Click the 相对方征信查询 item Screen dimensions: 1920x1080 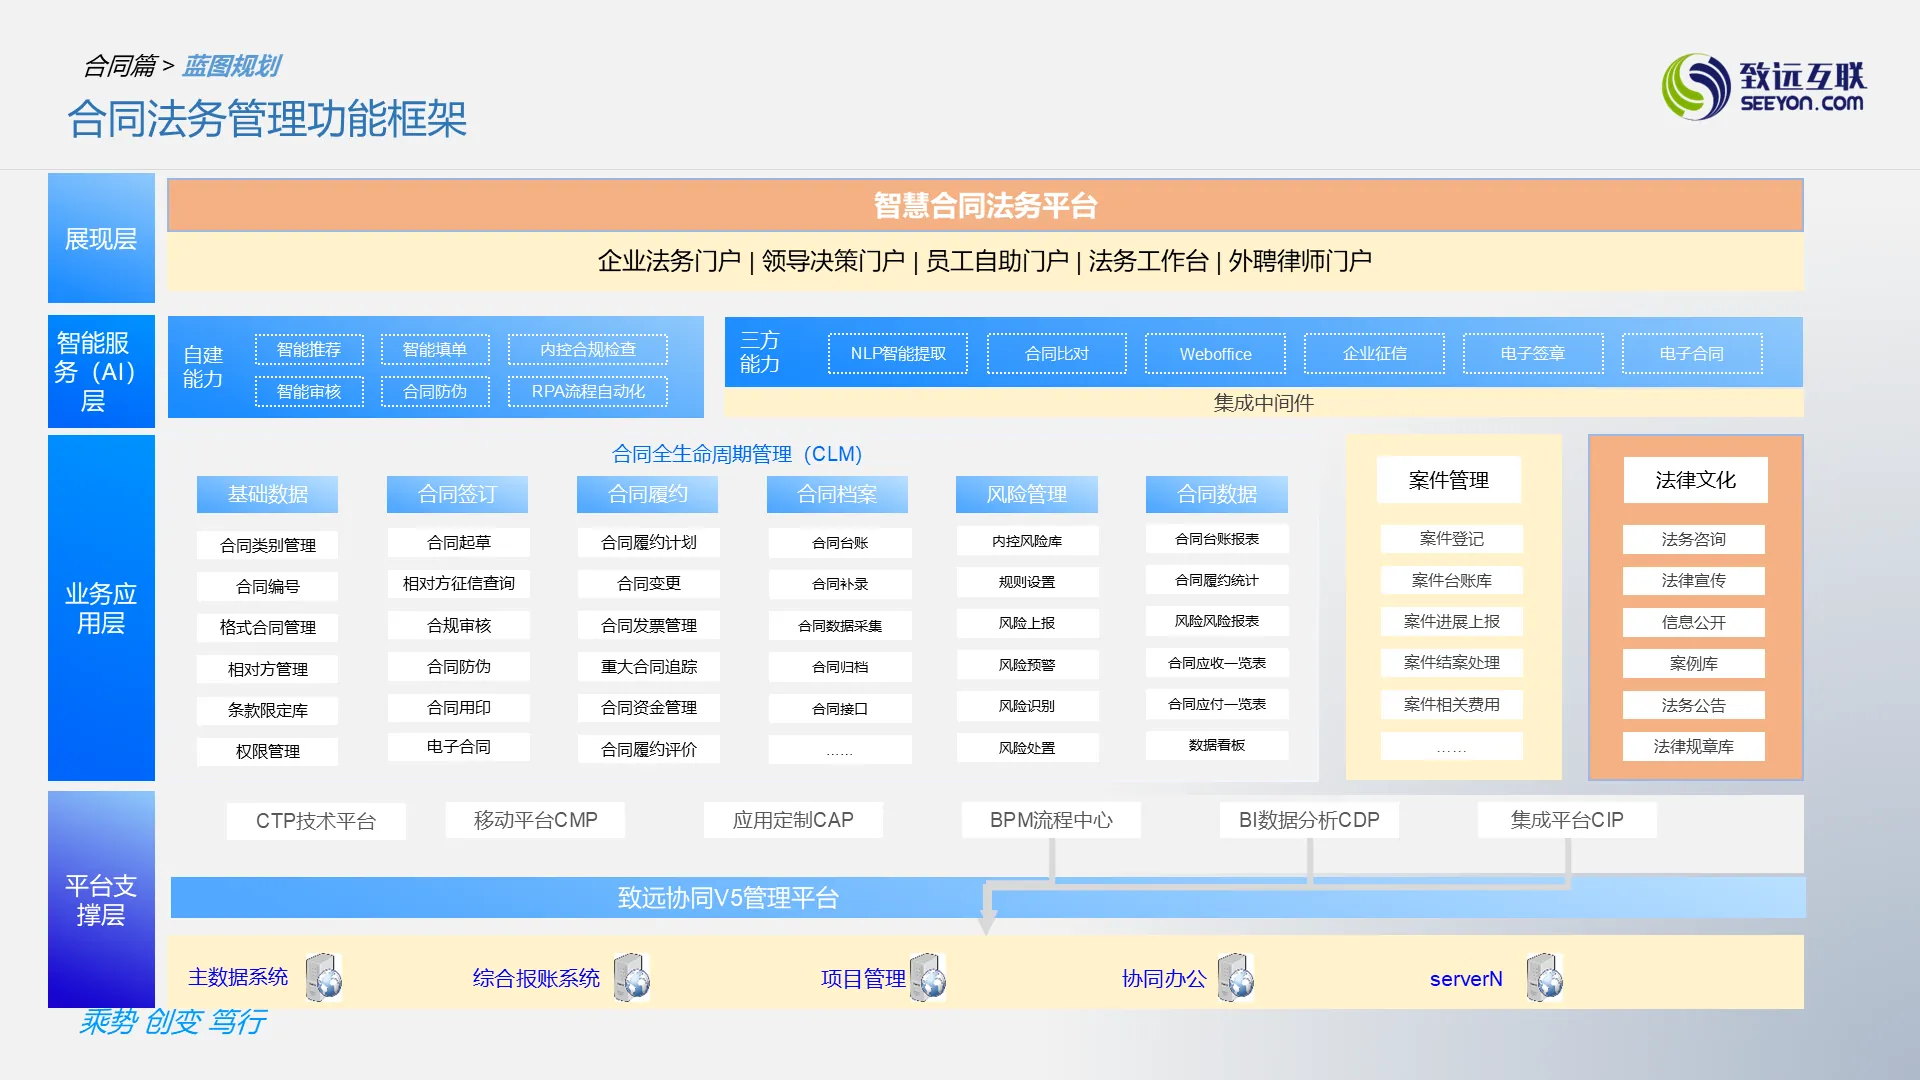[458, 583]
